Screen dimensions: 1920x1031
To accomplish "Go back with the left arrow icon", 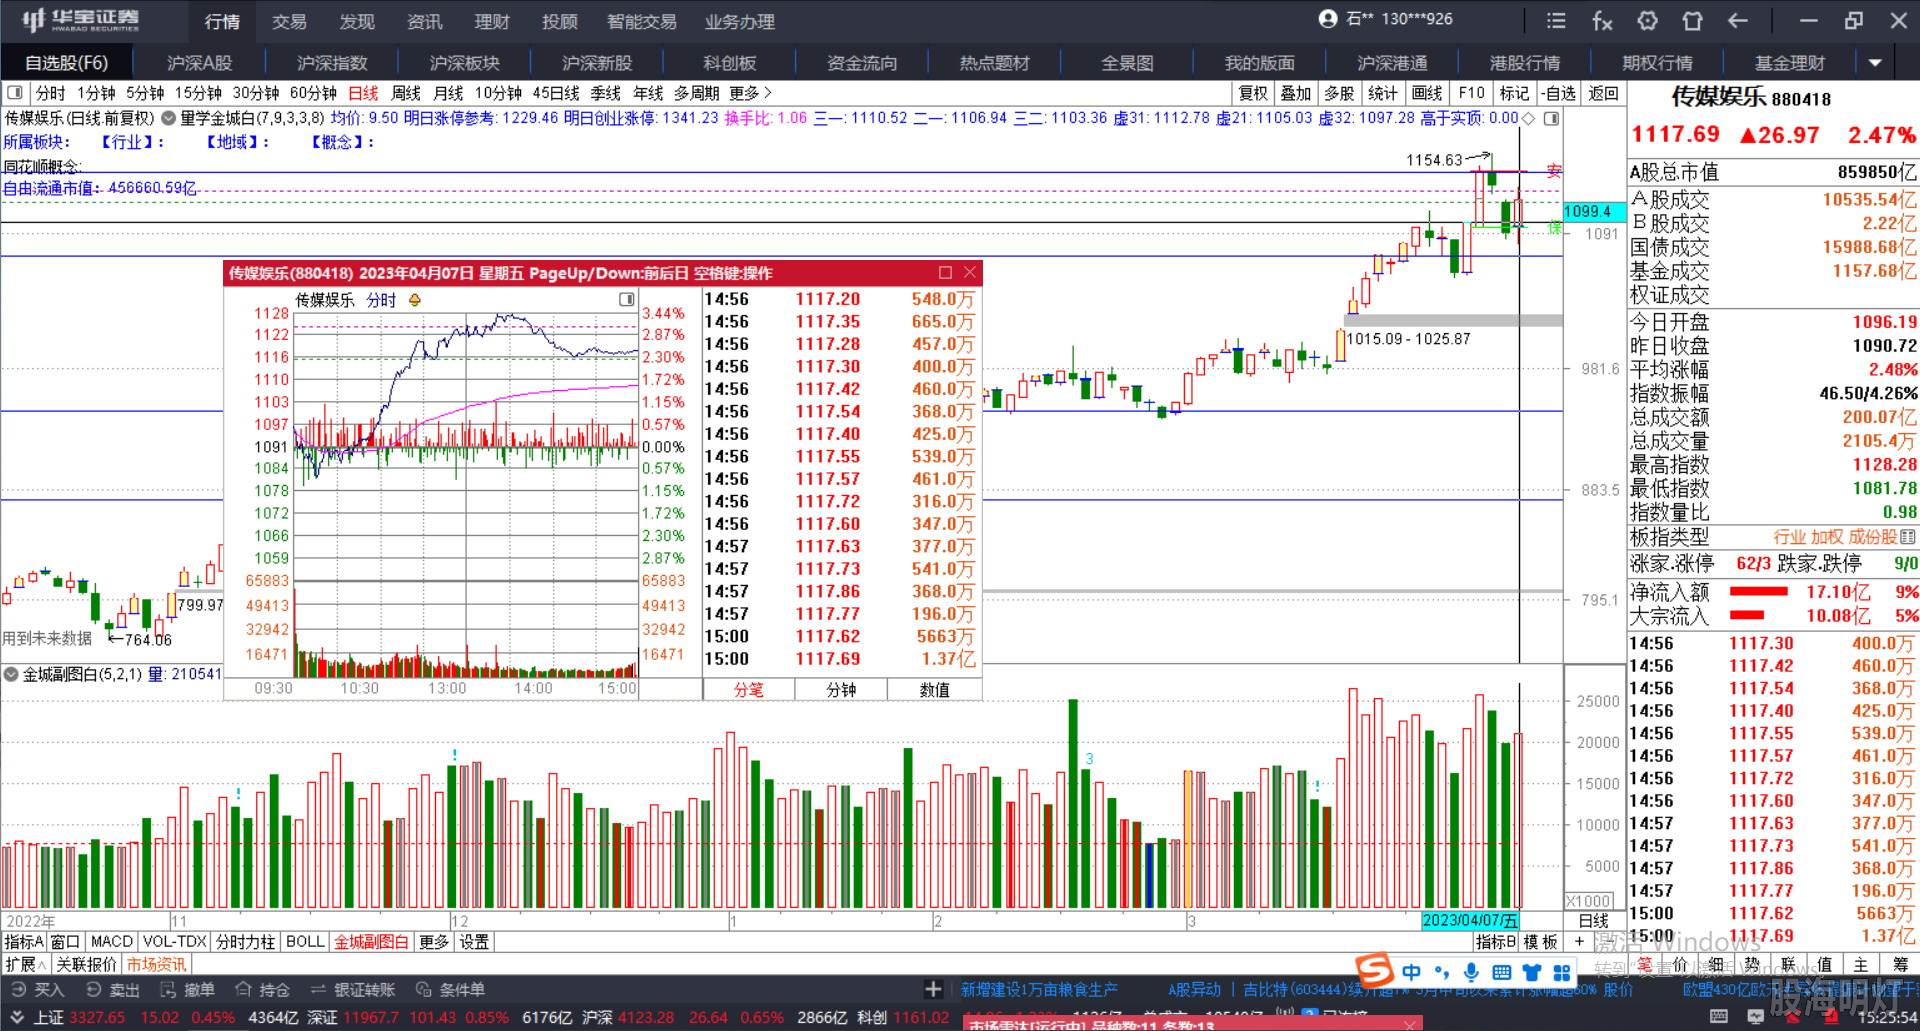I will tap(1738, 21).
